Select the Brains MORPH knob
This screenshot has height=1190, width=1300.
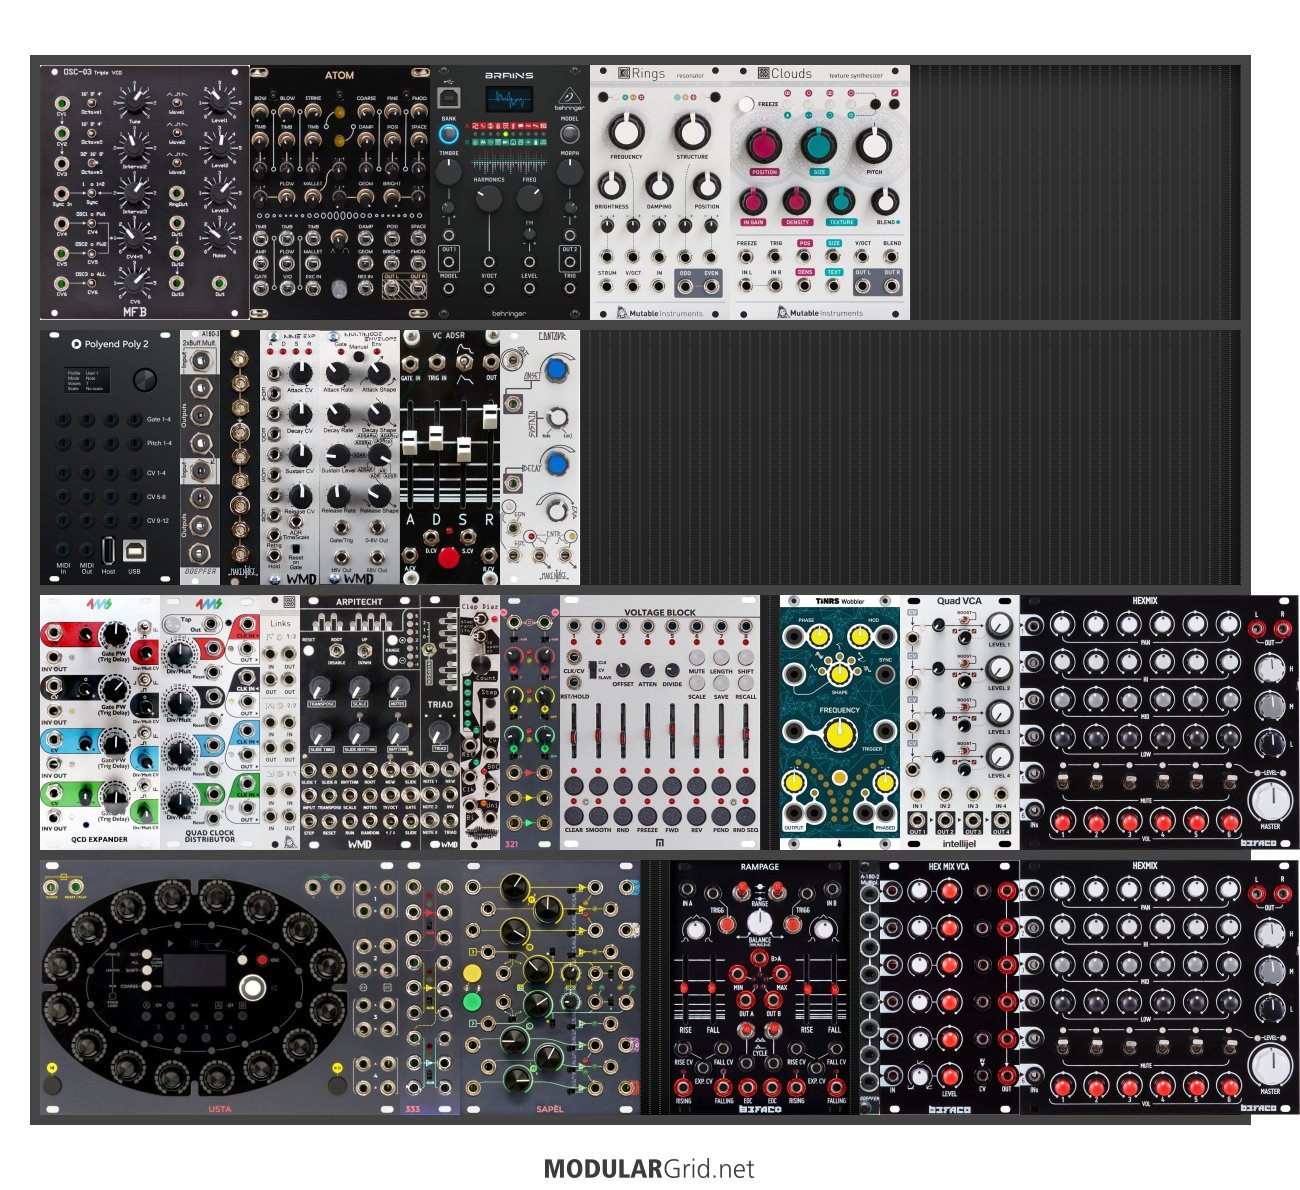[569, 172]
